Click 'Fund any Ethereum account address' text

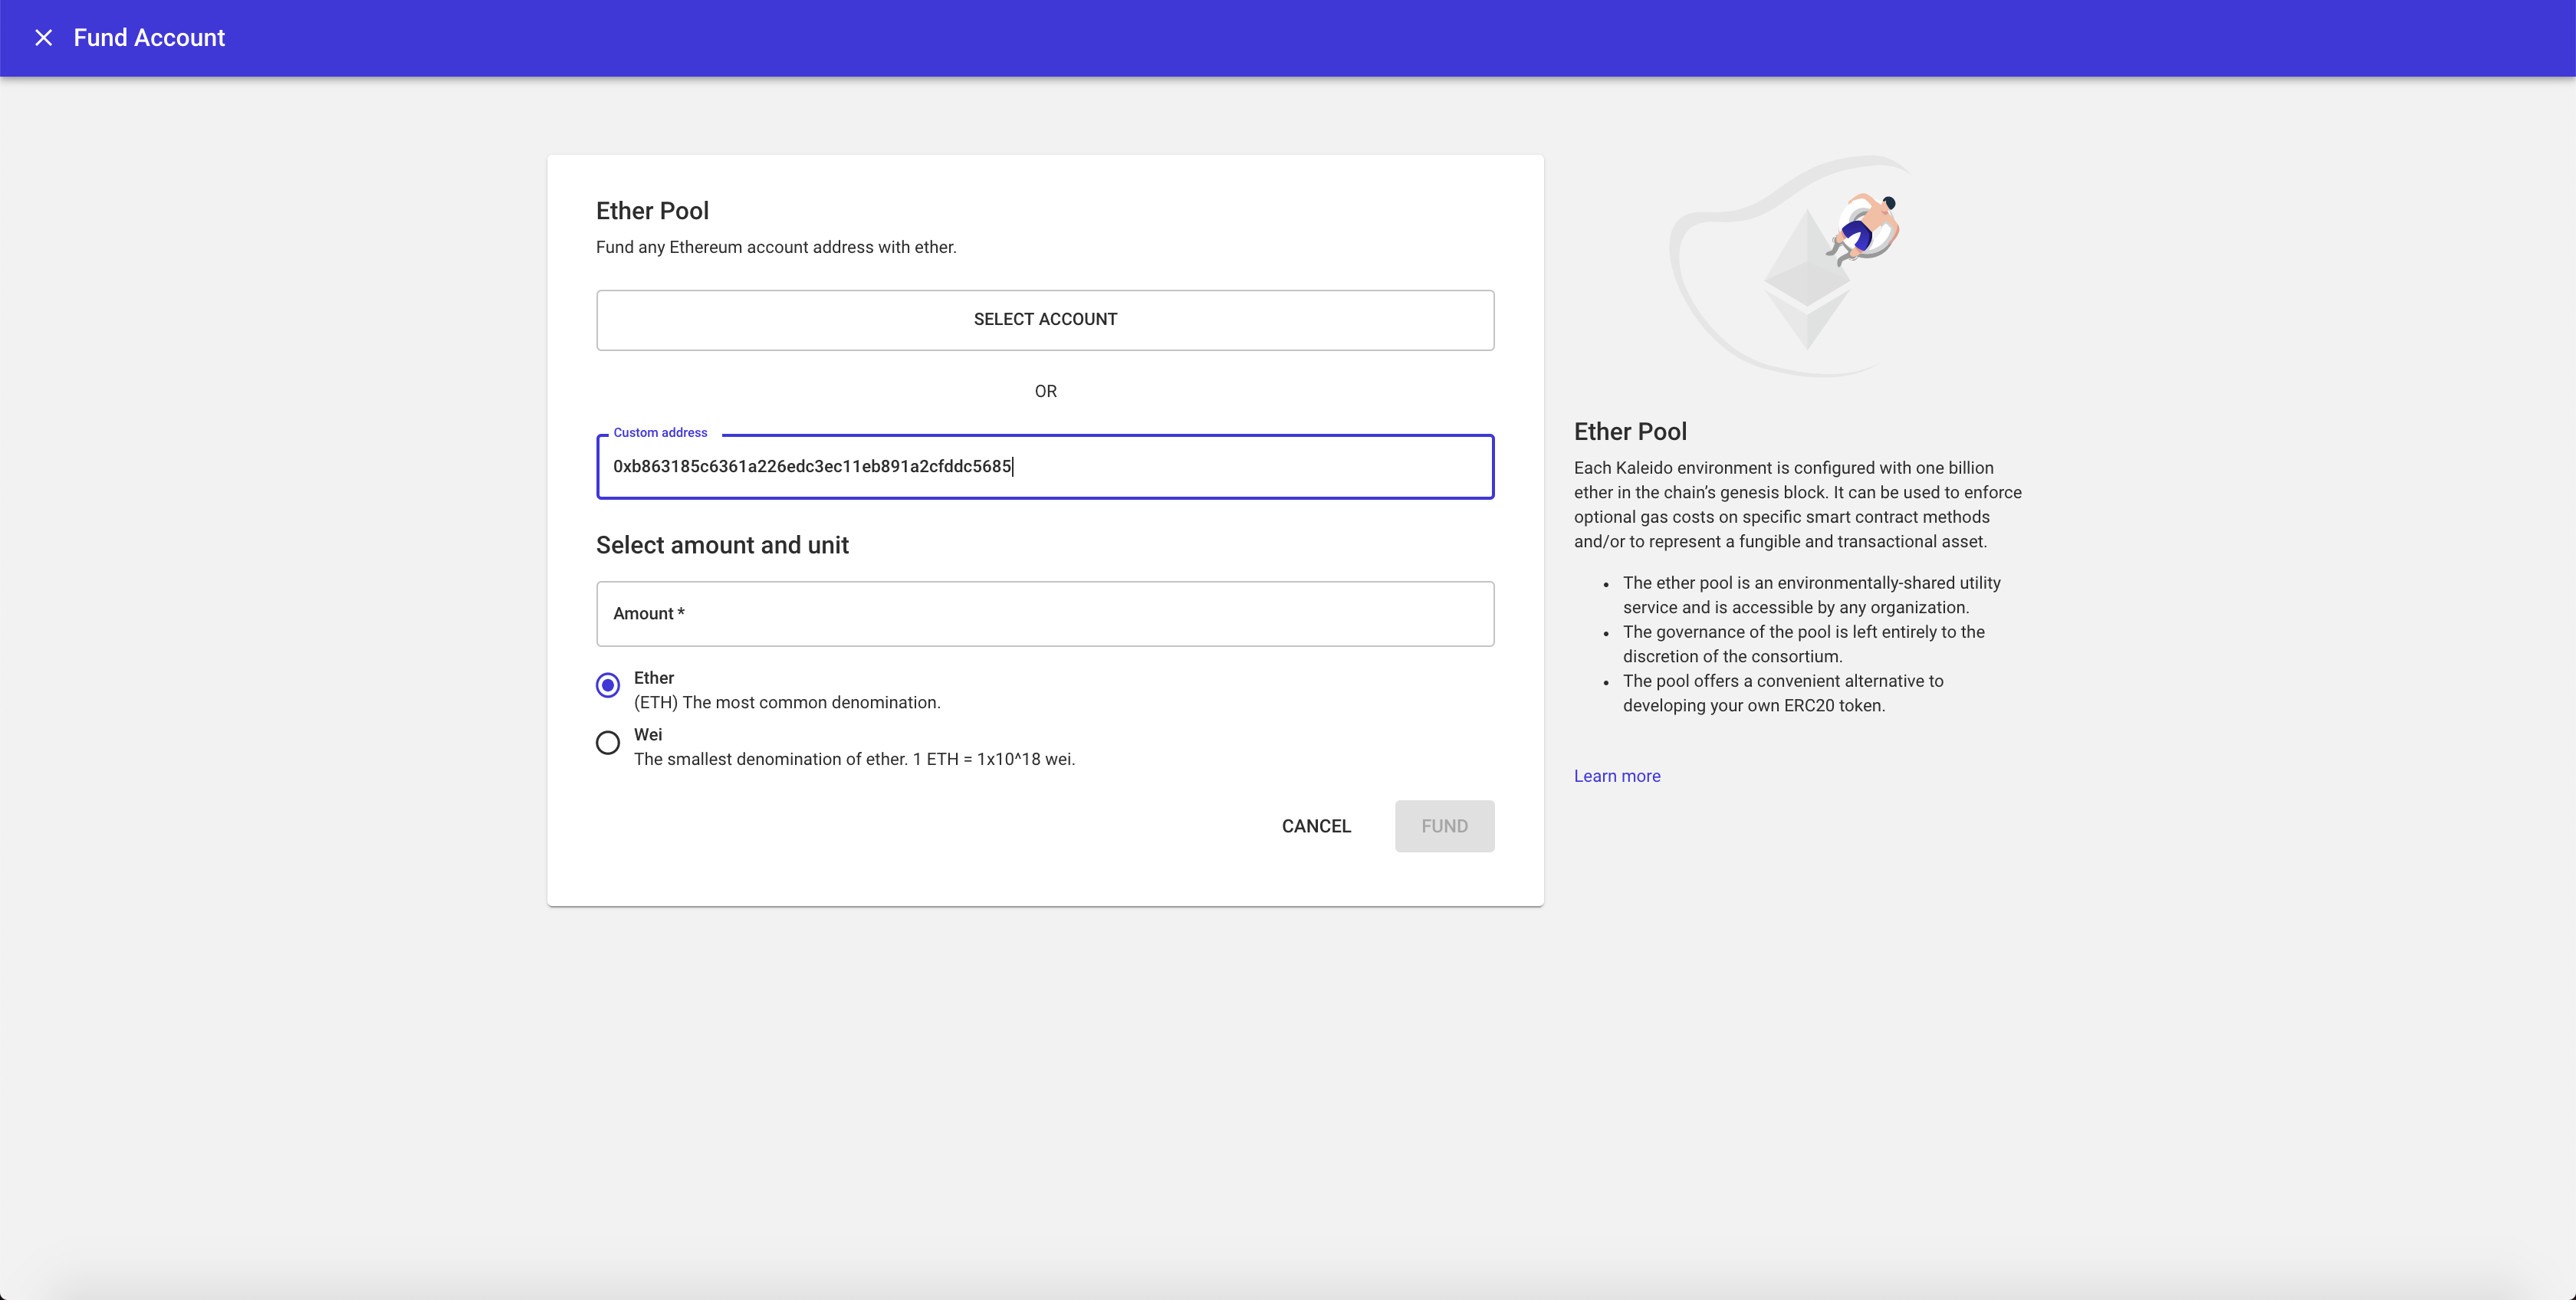[x=776, y=247]
